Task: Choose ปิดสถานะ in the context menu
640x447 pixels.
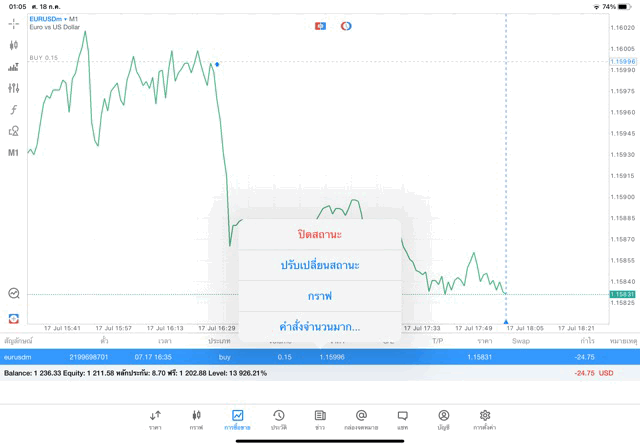Action: pos(320,234)
